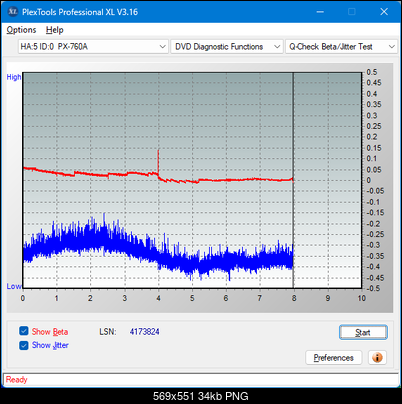This screenshot has height=404, width=402.
Task: Open the orange info icon button
Action: 377,358
